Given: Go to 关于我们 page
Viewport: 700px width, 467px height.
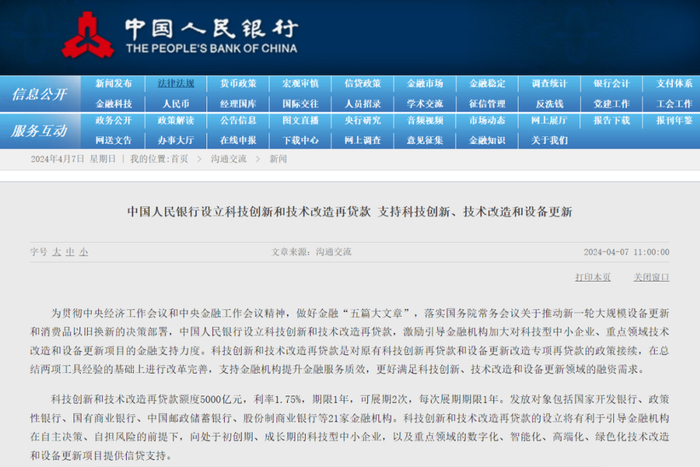Looking at the screenshot, I should tap(550, 141).
